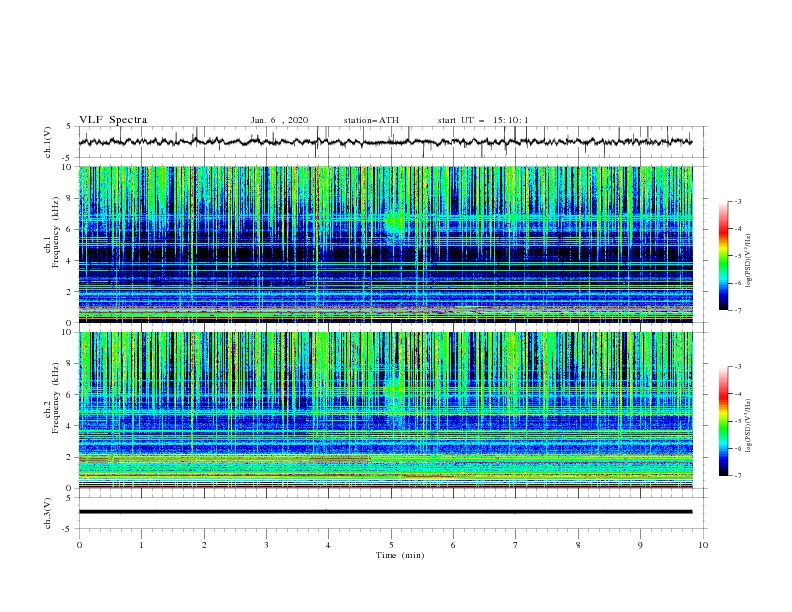Click the "VLF Spectra" title text
792x612 pixels.
point(113,120)
